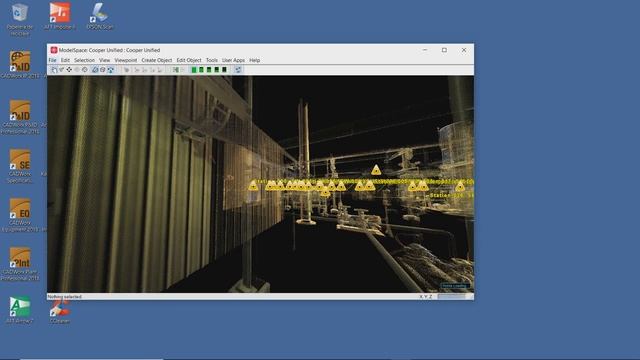Pick the rightmost yellow station triangle near tank
This screenshot has width=640, height=360.
[x=460, y=186]
